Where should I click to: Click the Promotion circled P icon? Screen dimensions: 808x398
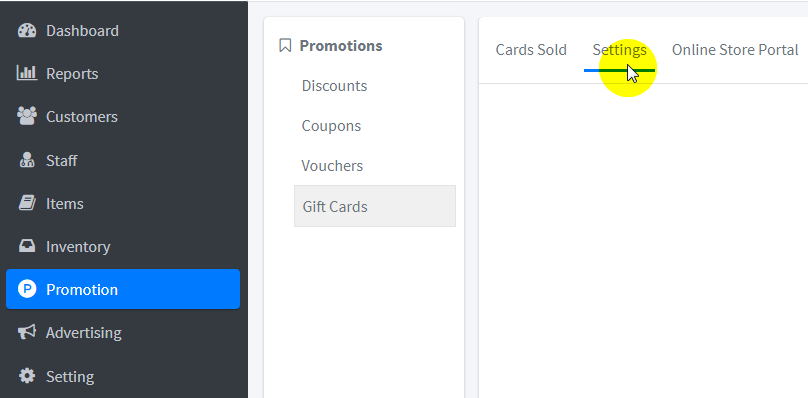[27, 289]
